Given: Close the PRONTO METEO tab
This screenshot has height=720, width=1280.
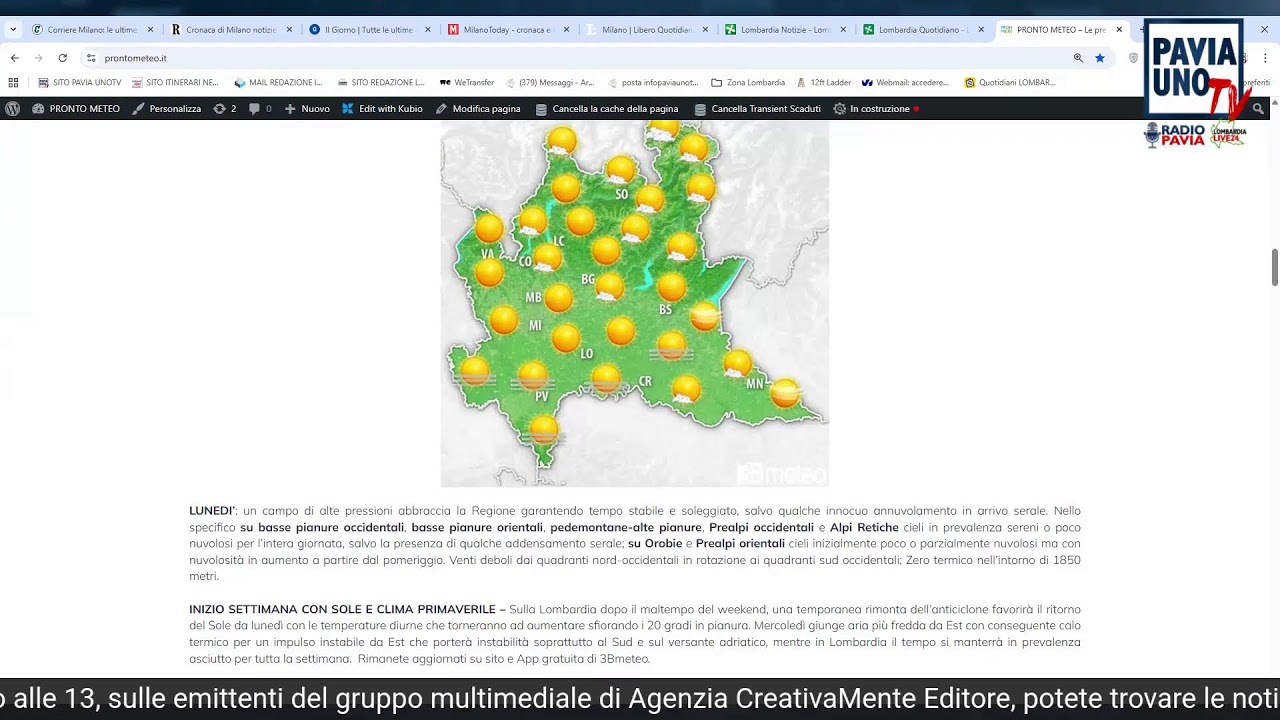Looking at the screenshot, I should pos(1119,30).
